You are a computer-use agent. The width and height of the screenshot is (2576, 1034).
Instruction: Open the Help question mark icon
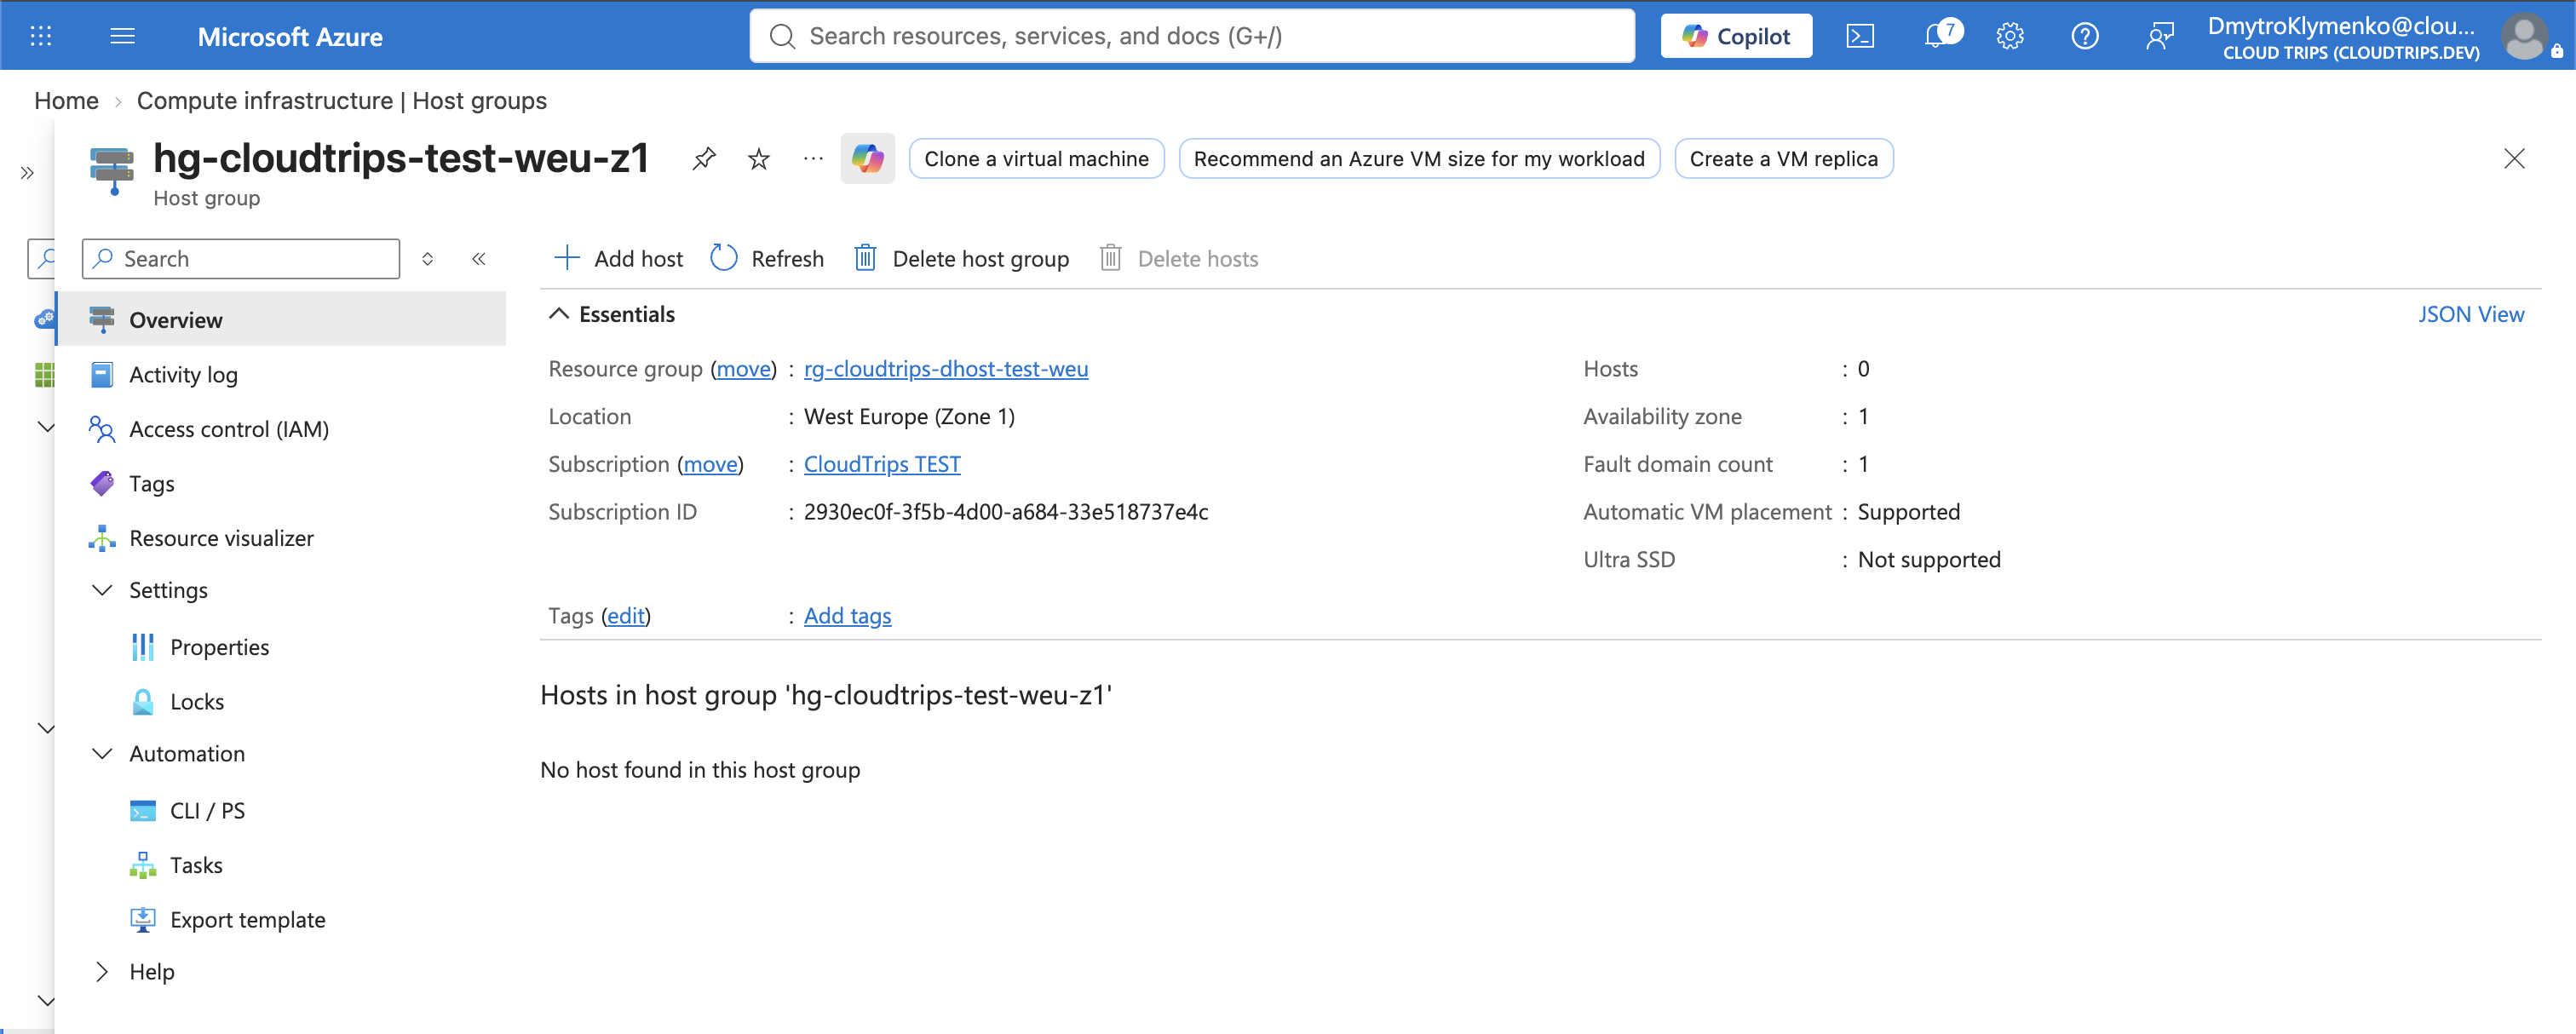pos(2084,36)
